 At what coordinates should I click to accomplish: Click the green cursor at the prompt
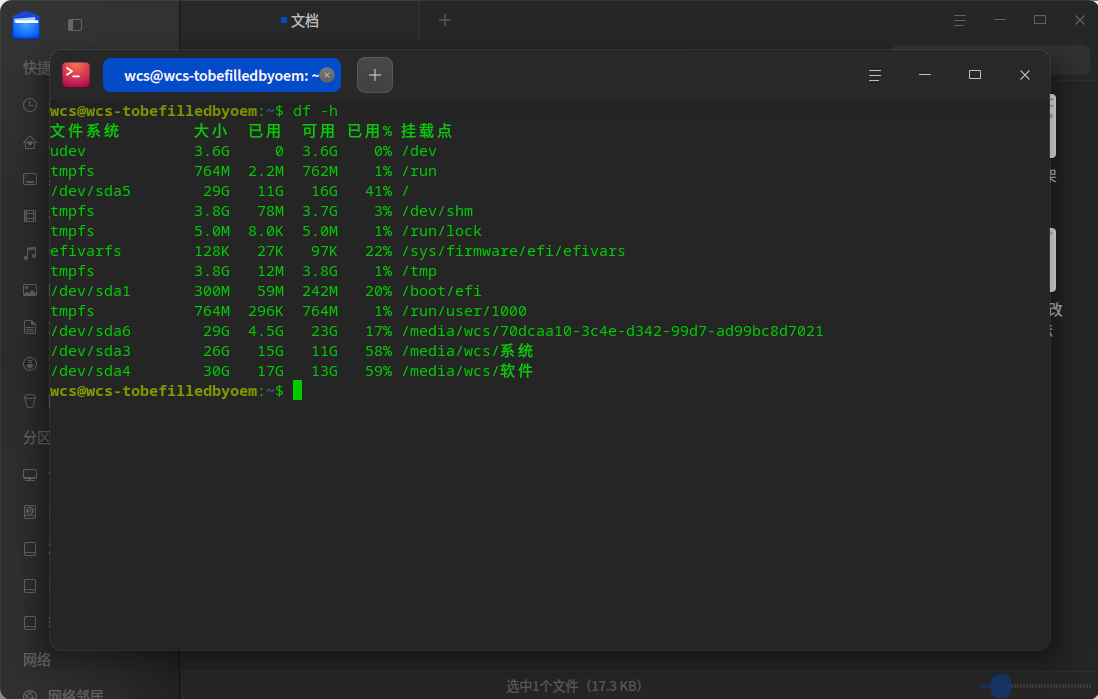[x=298, y=391]
